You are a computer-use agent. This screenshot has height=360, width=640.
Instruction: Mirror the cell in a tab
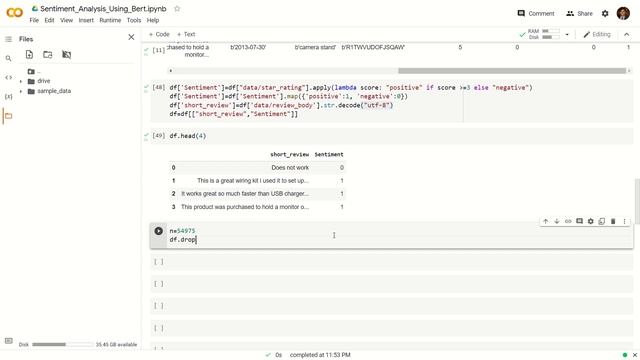[x=602, y=221]
